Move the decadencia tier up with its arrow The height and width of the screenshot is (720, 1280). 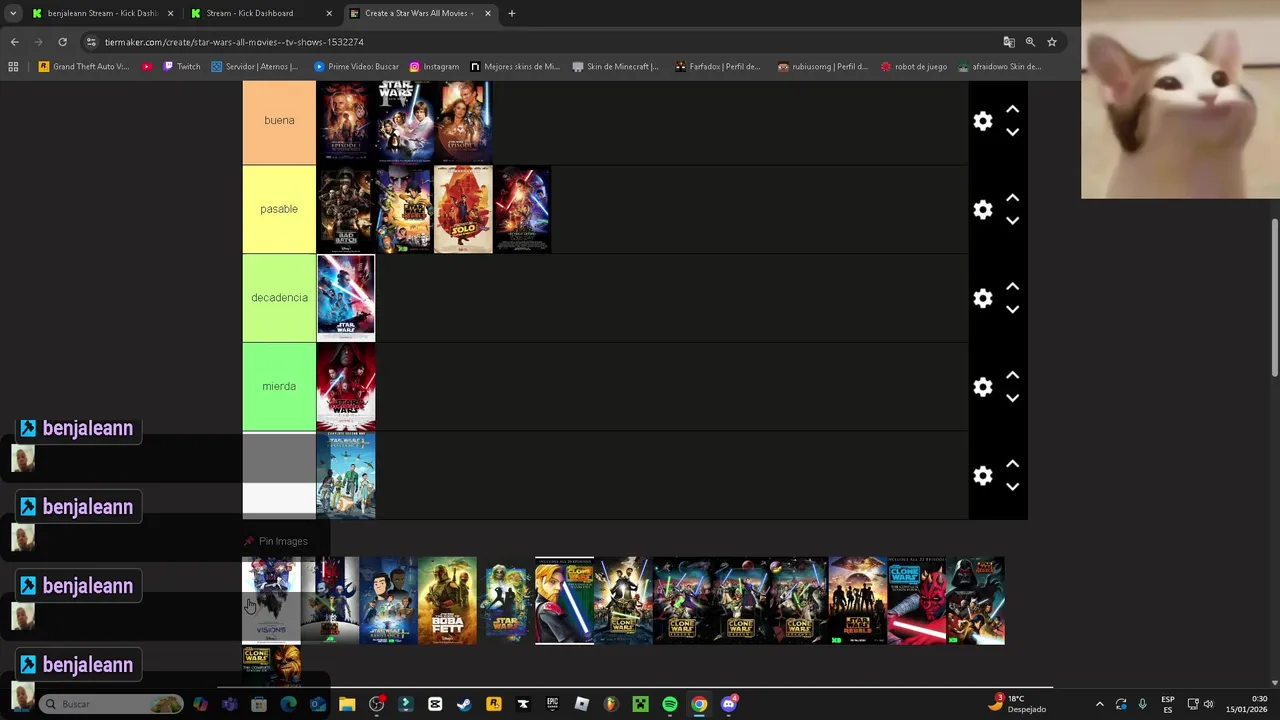point(1012,287)
